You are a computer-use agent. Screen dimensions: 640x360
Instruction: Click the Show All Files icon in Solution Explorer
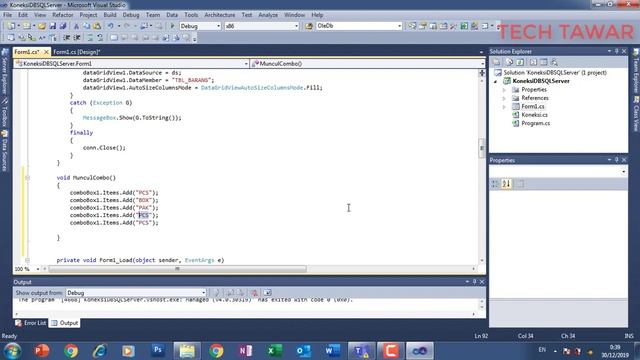509,62
